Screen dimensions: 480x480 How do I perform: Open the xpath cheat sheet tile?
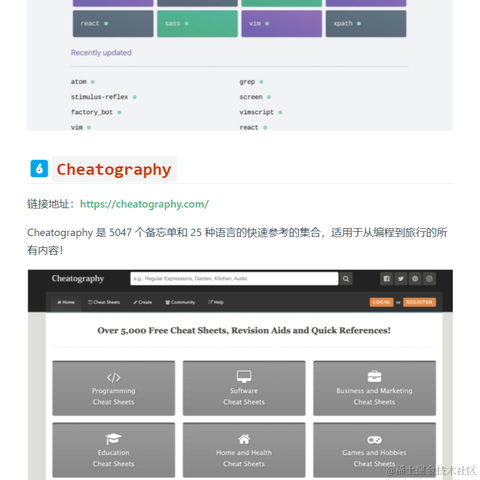[366, 24]
